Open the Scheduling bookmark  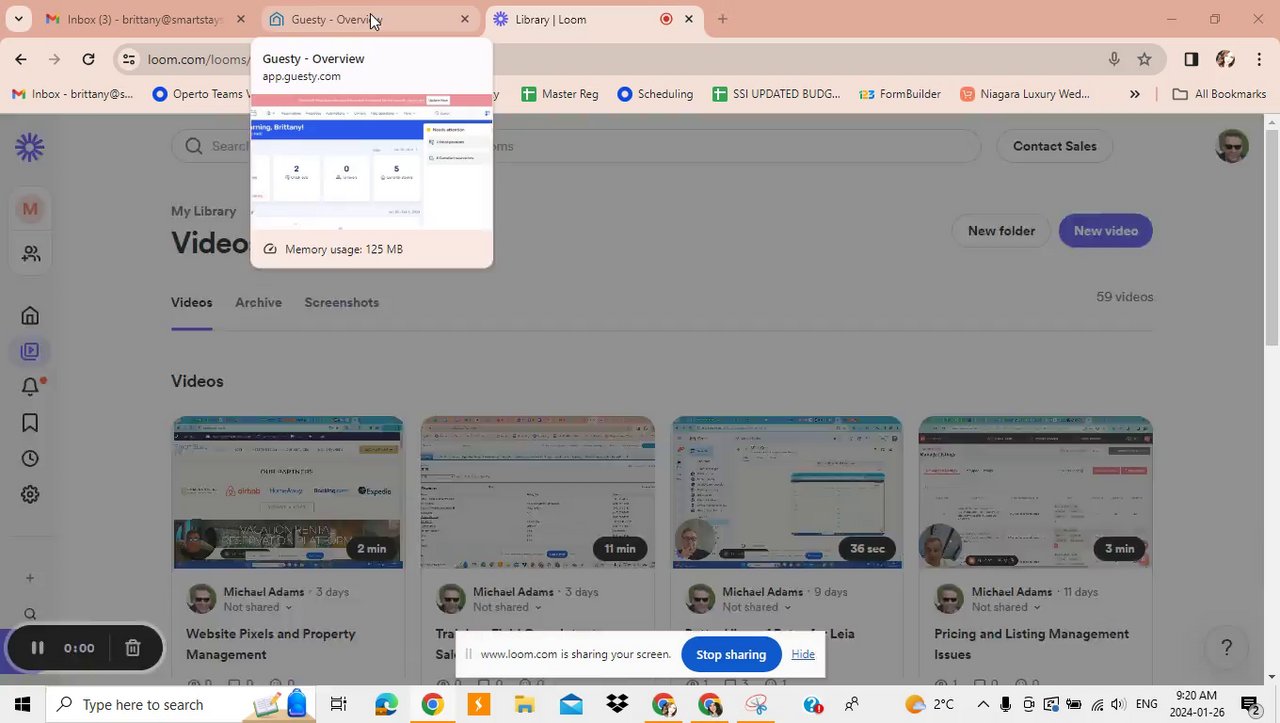655,94
